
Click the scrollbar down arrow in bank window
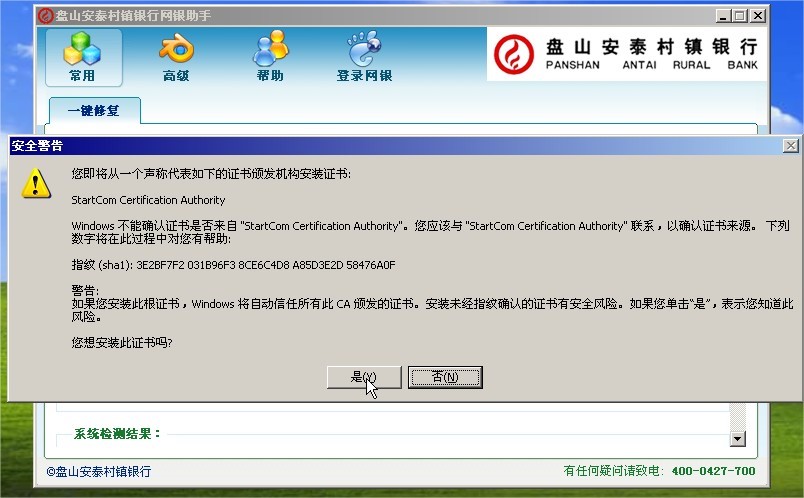[738, 439]
